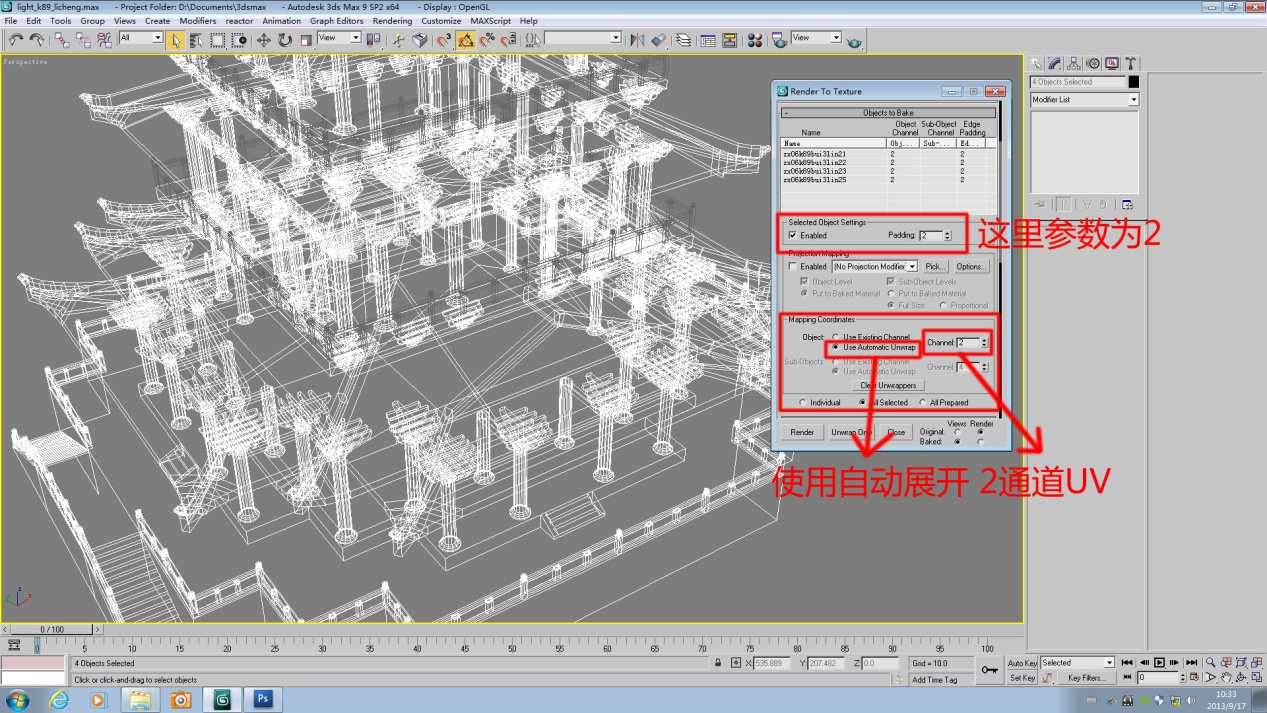
Task: Click the Align tool in the toolbar
Action: (658, 40)
